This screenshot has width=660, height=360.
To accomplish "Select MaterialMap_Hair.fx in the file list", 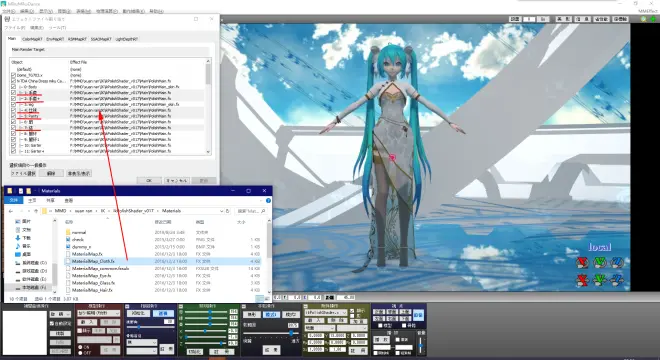I will (x=92, y=290).
